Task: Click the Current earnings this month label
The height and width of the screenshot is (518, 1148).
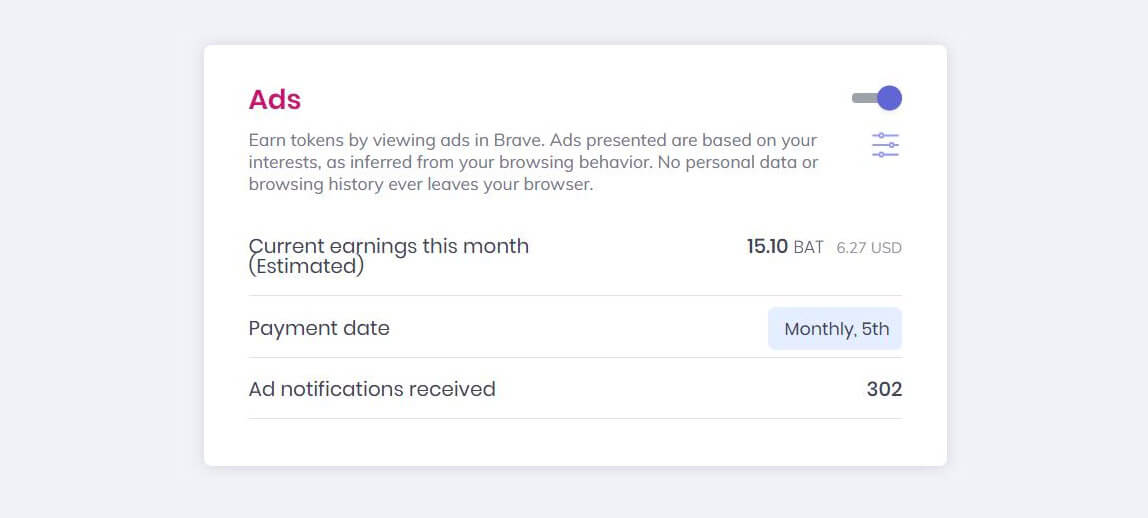Action: pyautogui.click(x=388, y=246)
